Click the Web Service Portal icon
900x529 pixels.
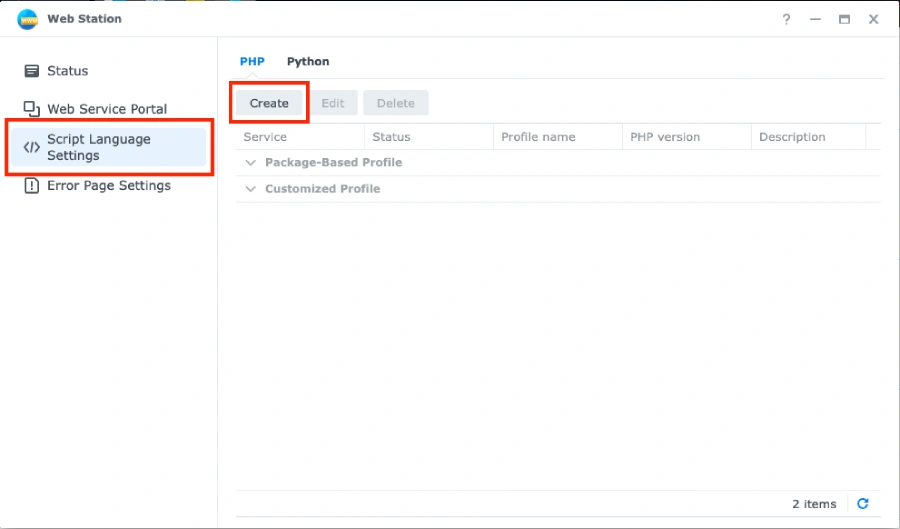pos(32,108)
